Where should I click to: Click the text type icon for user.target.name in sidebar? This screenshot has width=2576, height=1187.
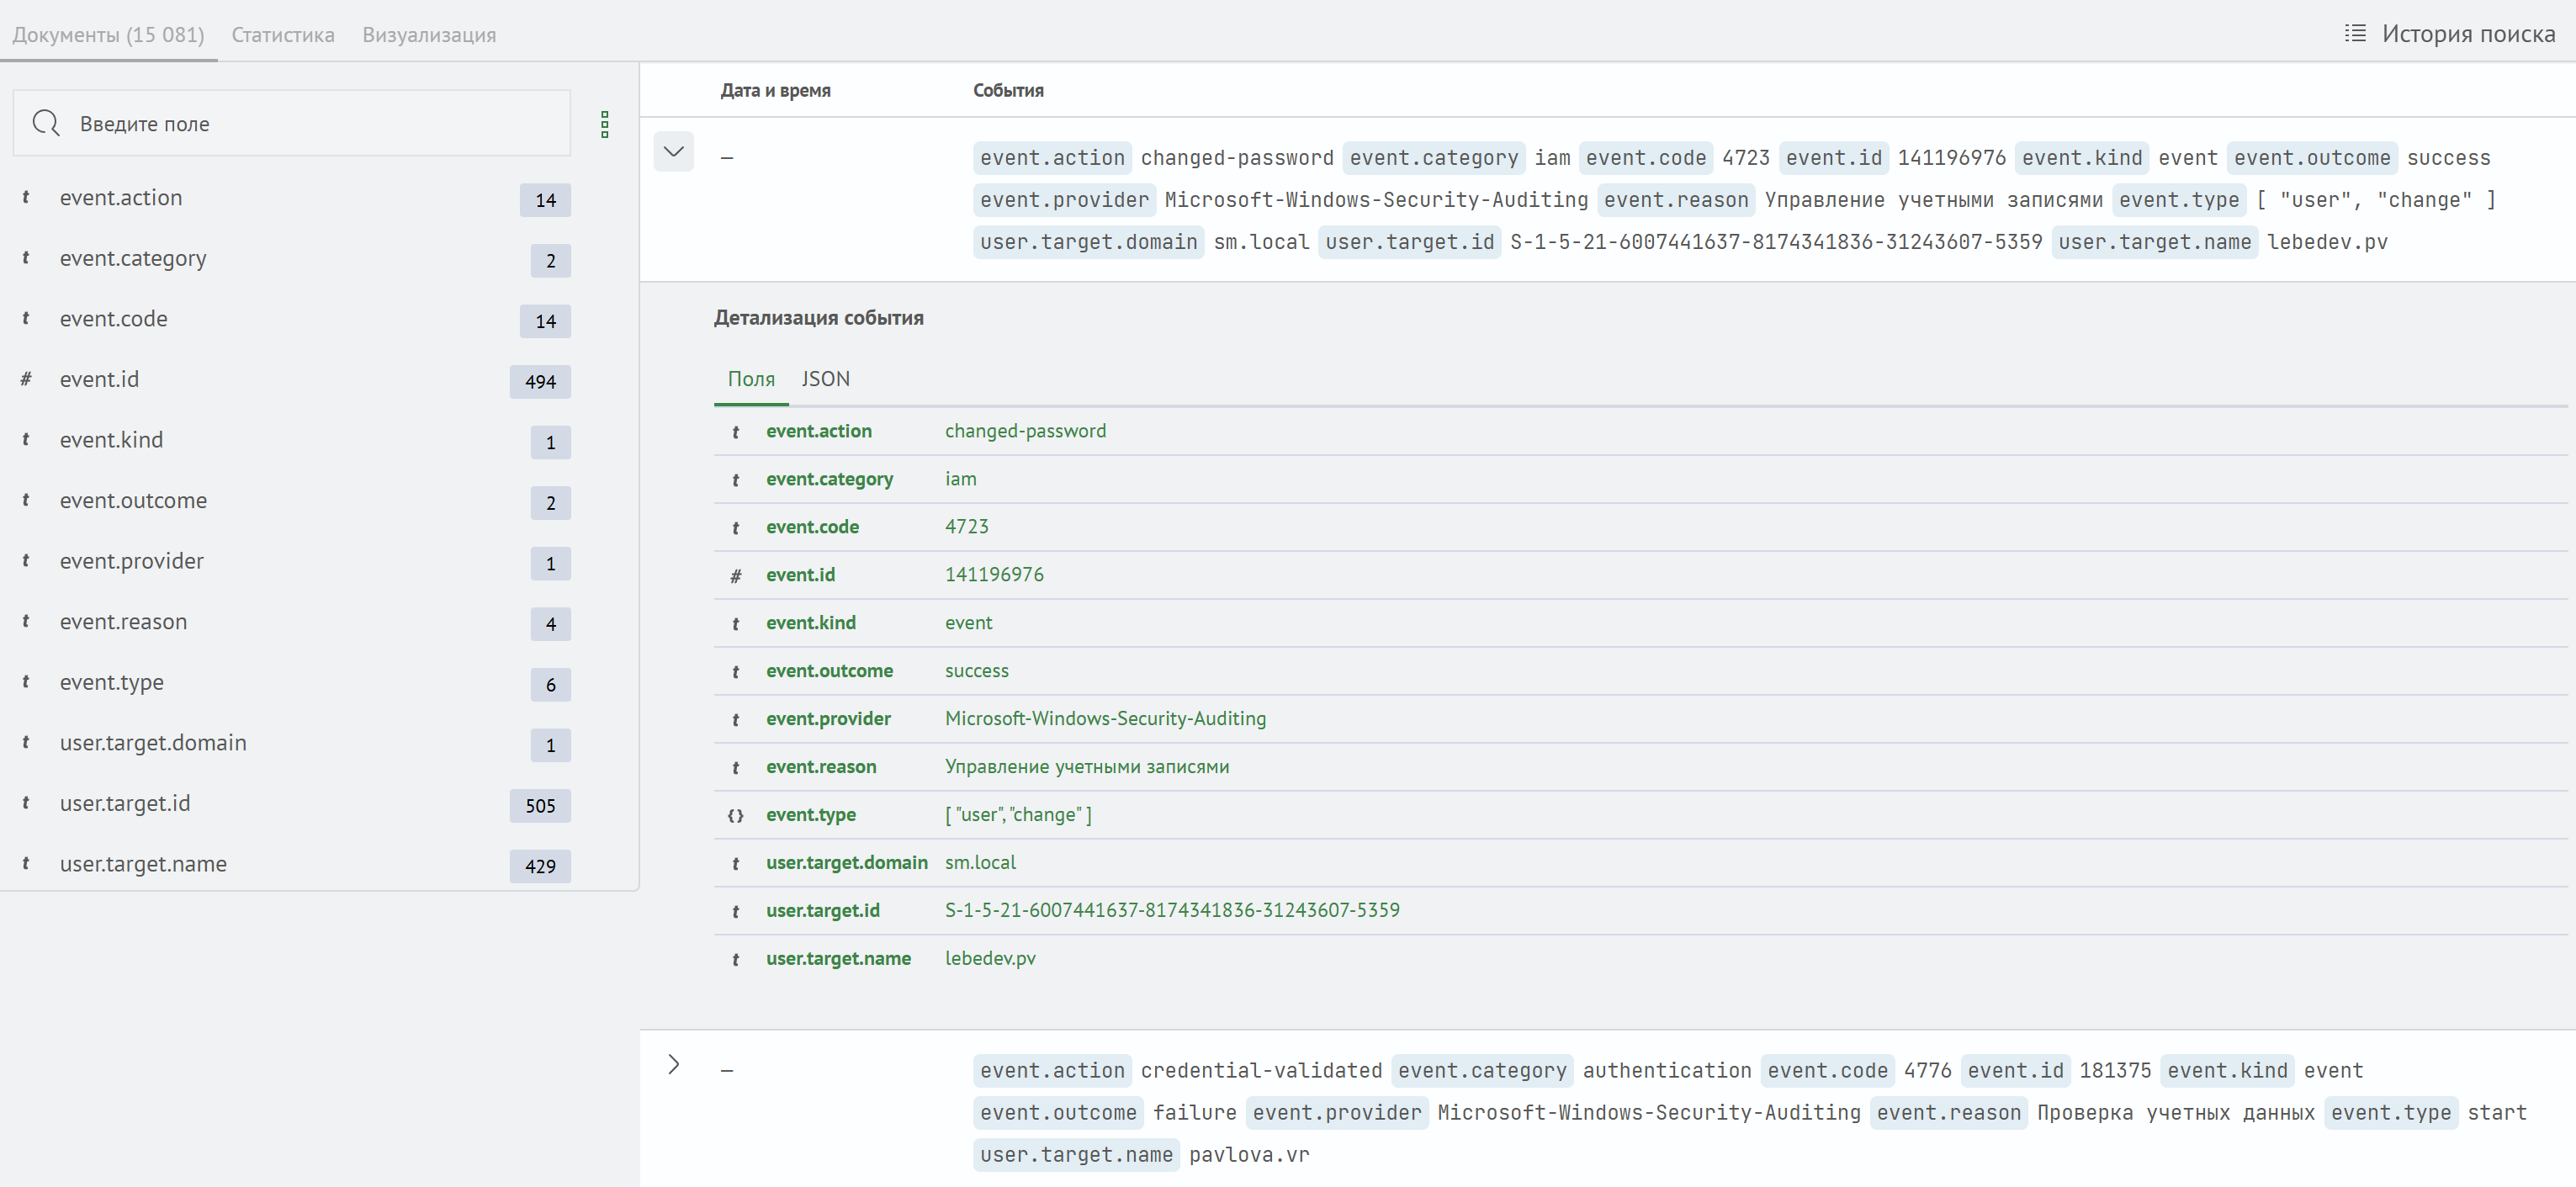(26, 863)
